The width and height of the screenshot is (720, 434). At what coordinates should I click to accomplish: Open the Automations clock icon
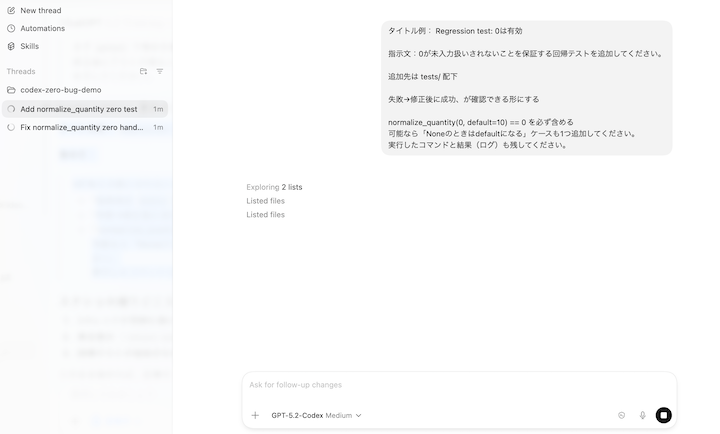tap(11, 28)
